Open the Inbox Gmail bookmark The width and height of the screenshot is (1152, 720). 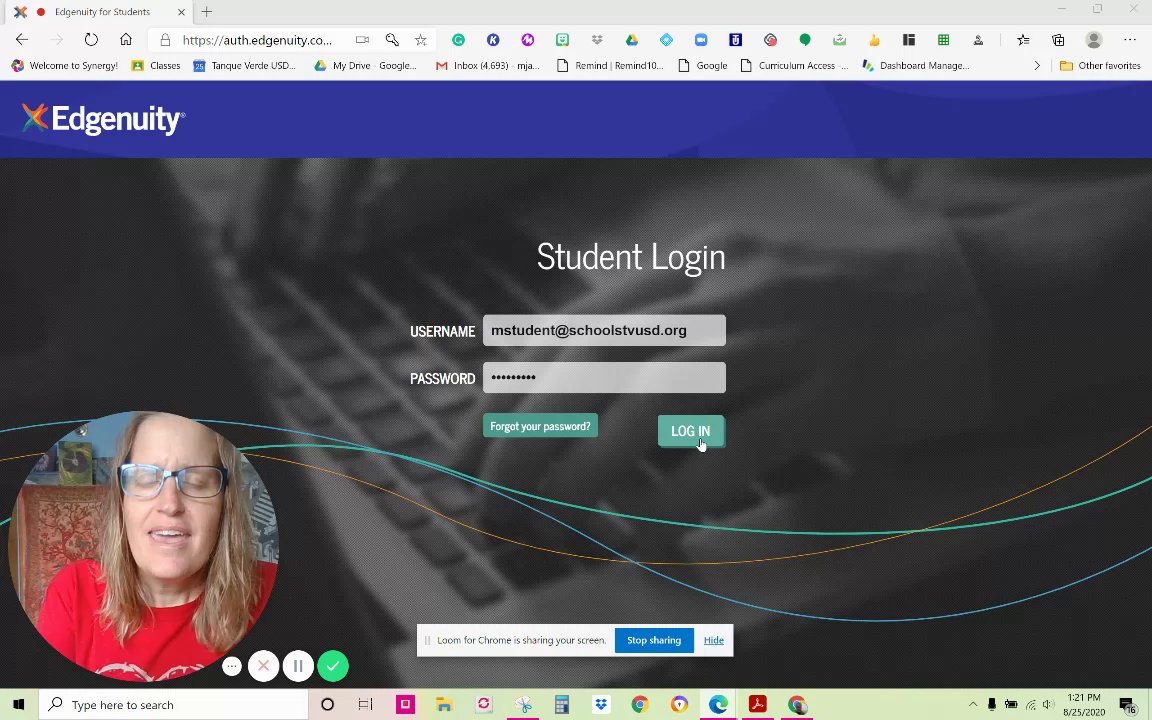point(488,65)
